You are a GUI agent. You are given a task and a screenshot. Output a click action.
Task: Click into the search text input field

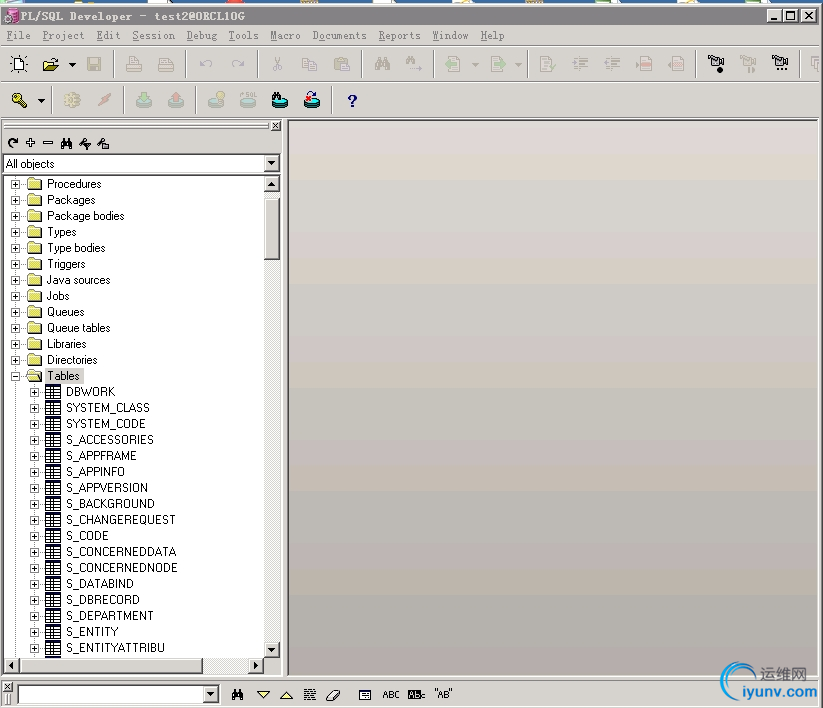(x=111, y=694)
